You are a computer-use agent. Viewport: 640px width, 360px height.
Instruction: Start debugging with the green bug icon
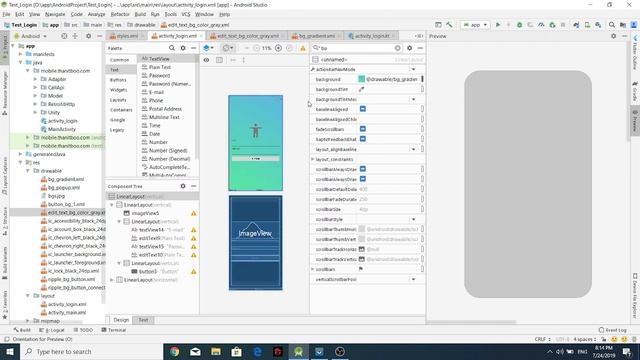(x=520, y=25)
